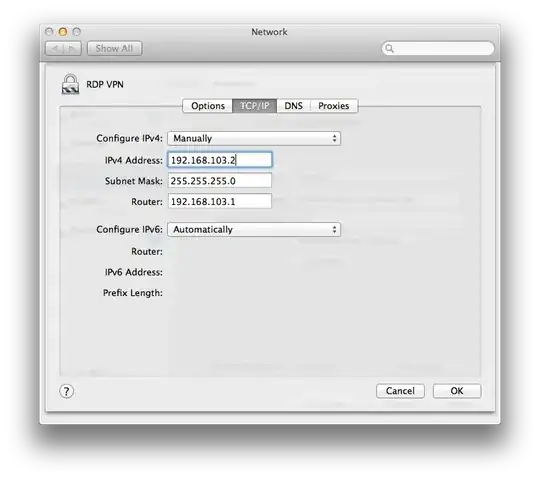Open the Proxies tab

pos(334,106)
